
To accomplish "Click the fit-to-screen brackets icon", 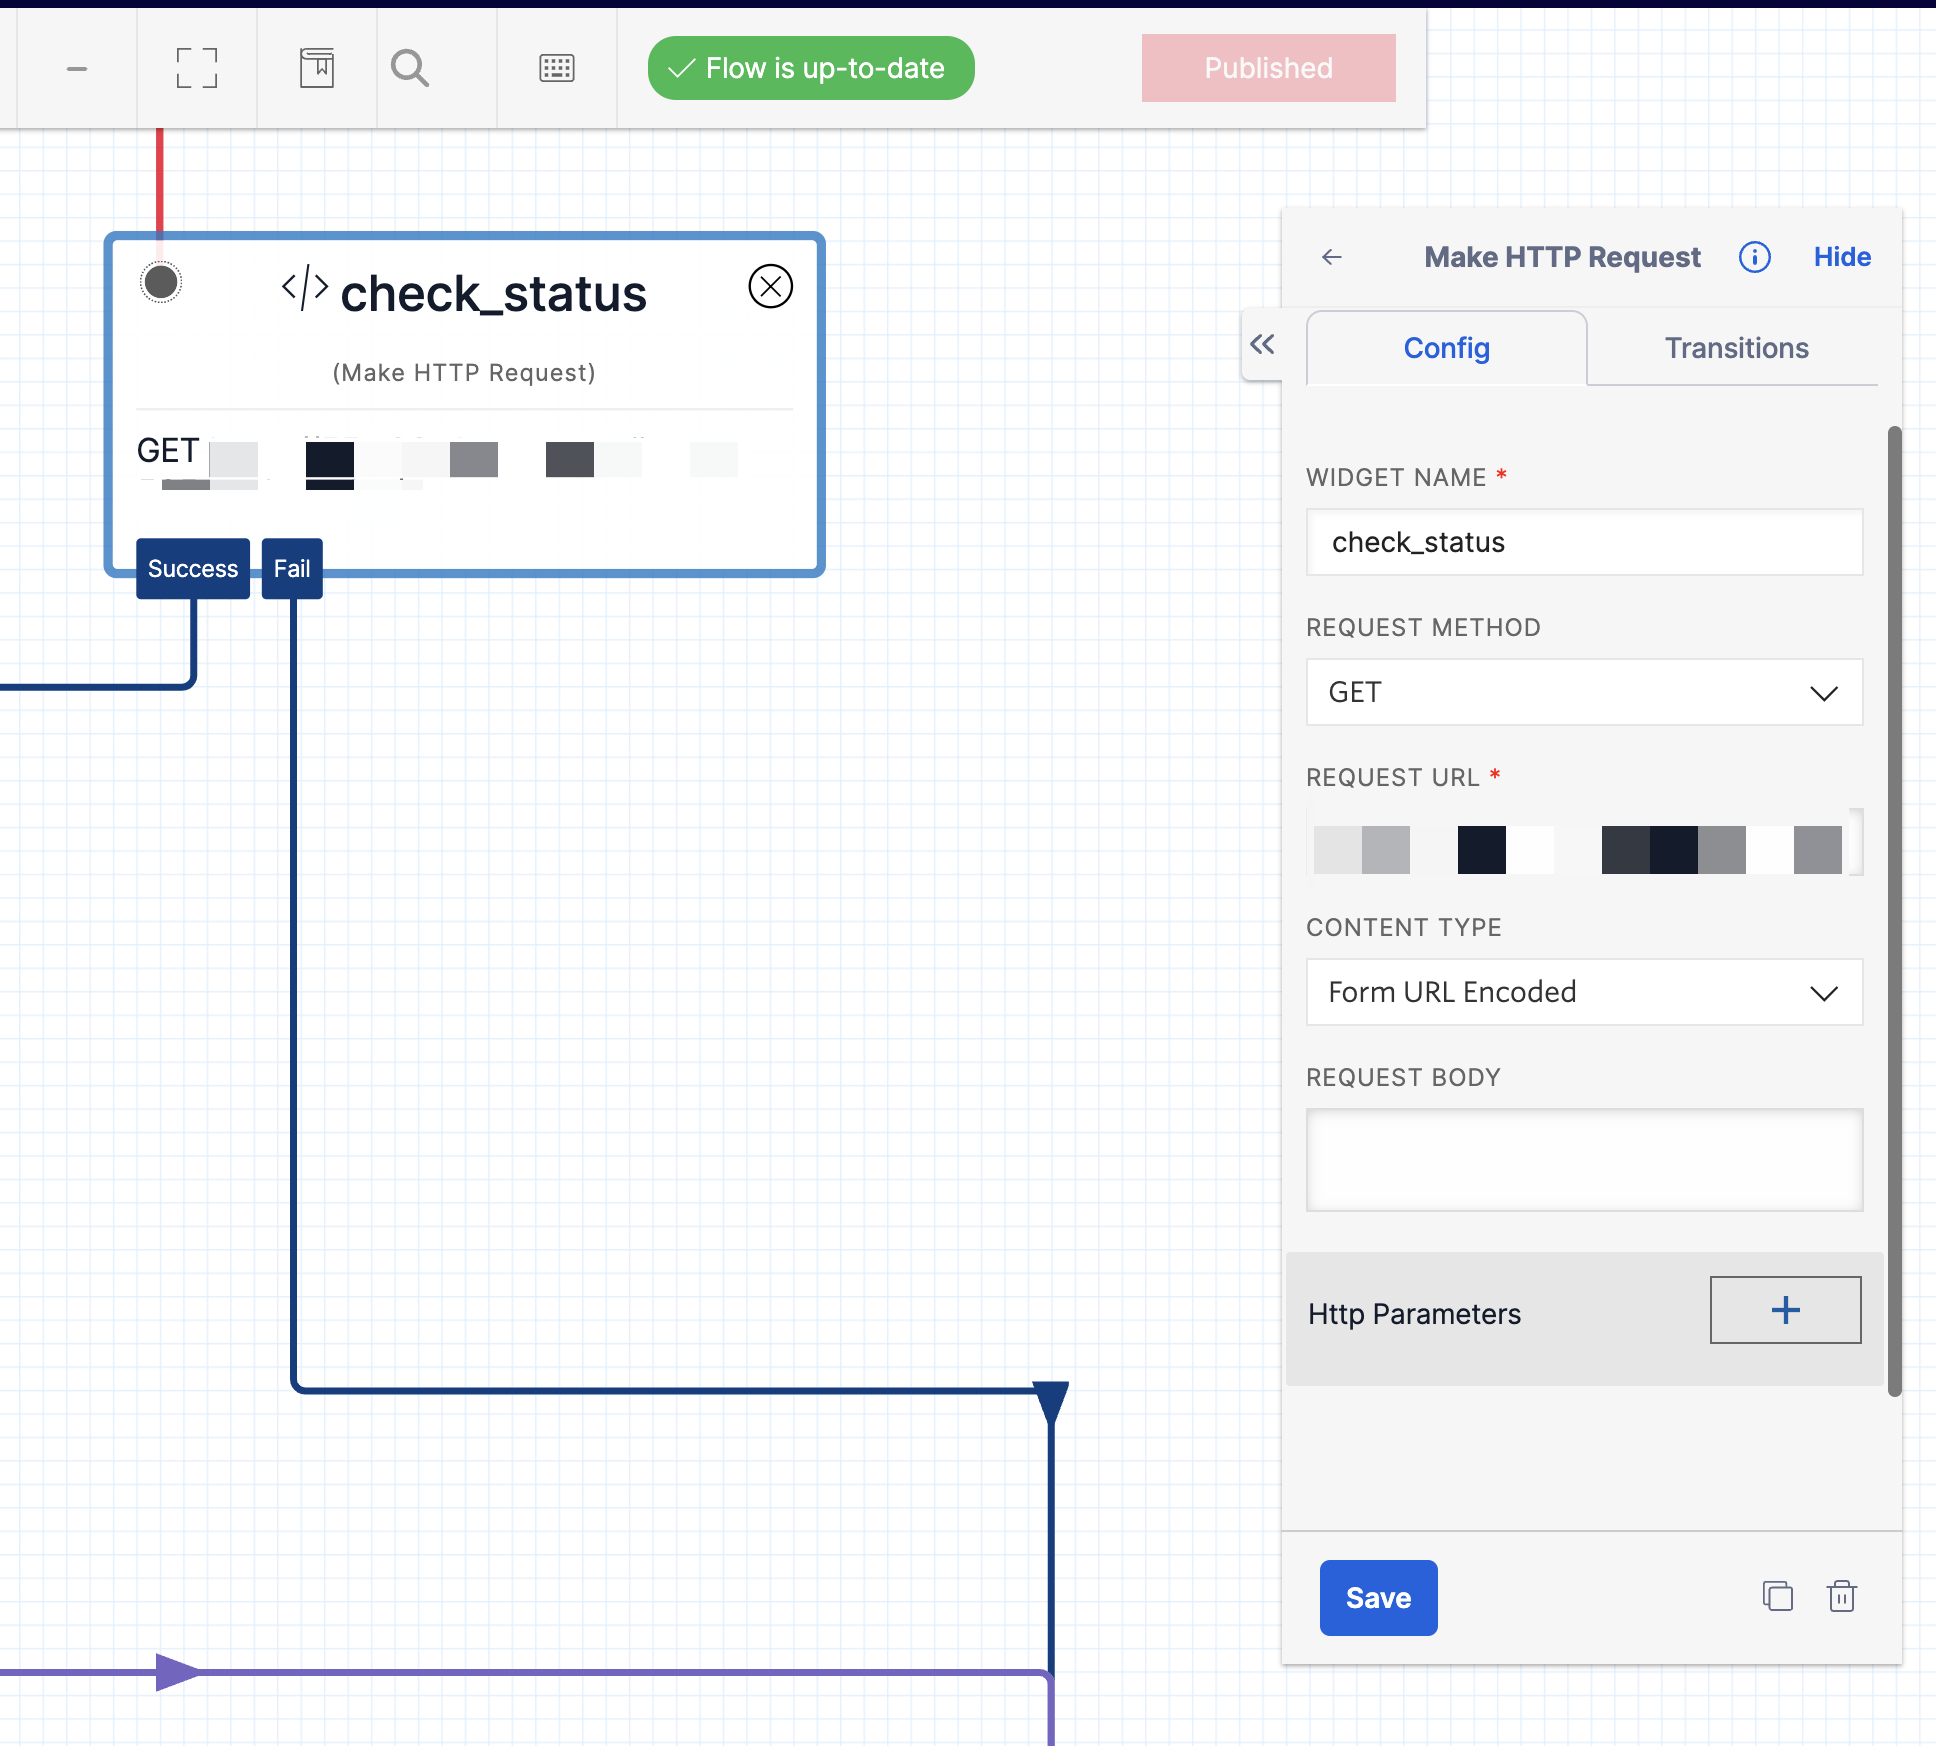I will point(197,69).
